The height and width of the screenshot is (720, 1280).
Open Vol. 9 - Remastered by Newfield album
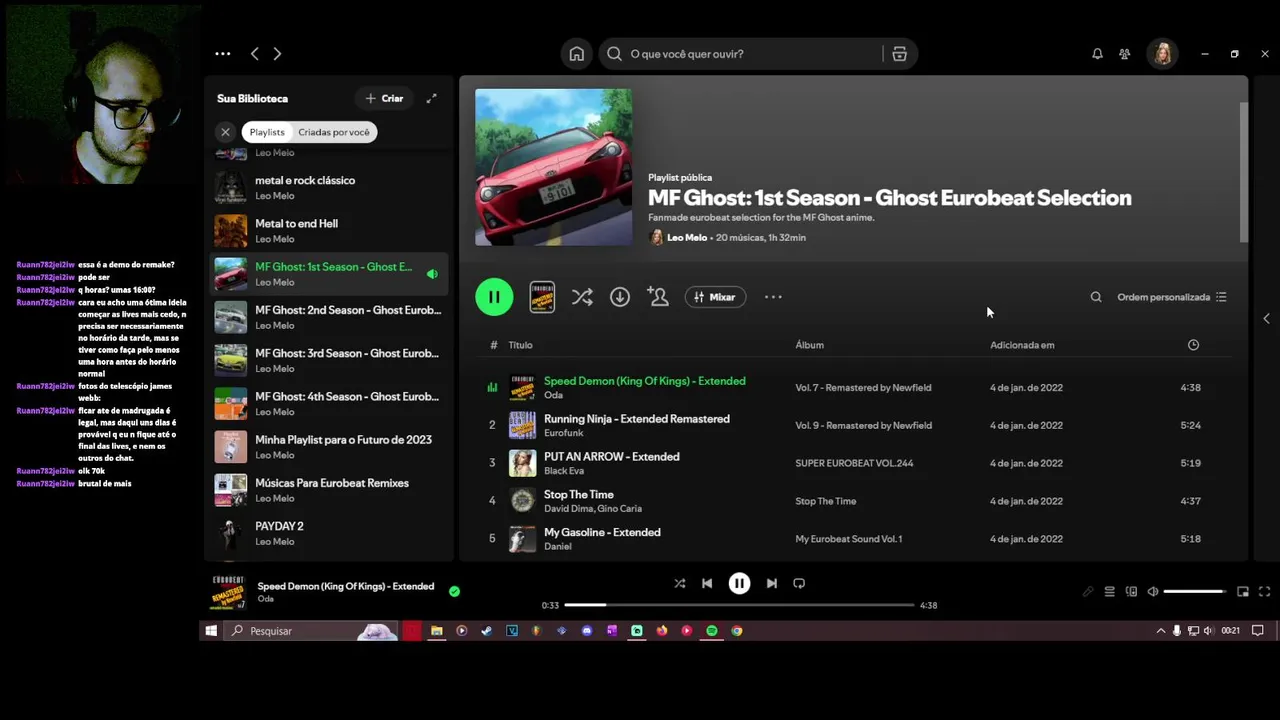pos(863,425)
